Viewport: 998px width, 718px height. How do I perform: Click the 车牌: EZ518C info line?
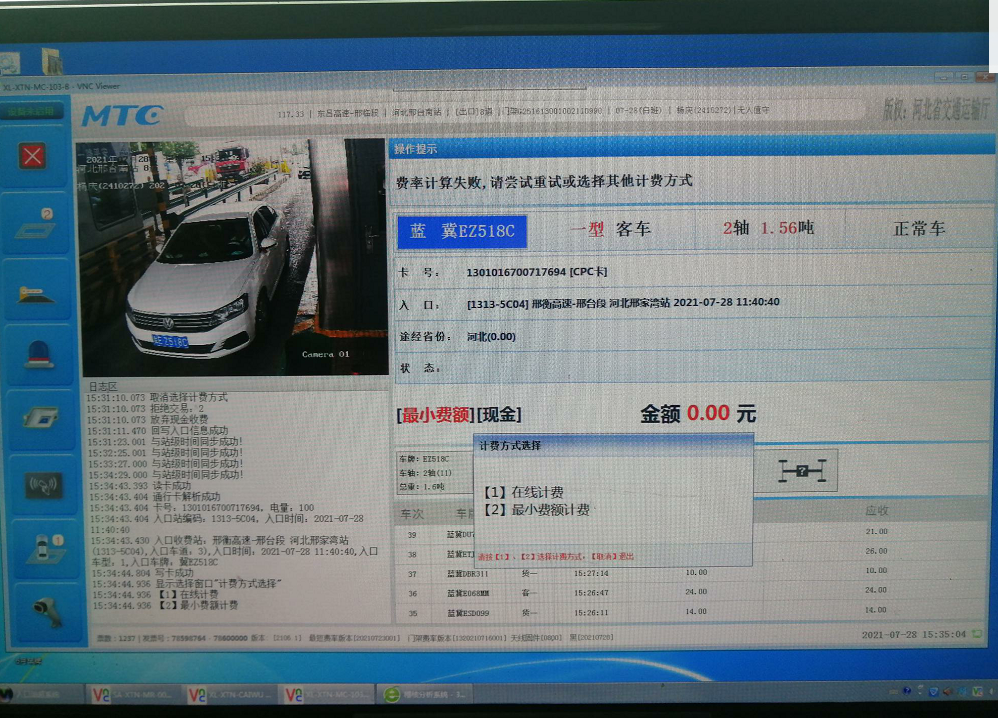coord(424,459)
